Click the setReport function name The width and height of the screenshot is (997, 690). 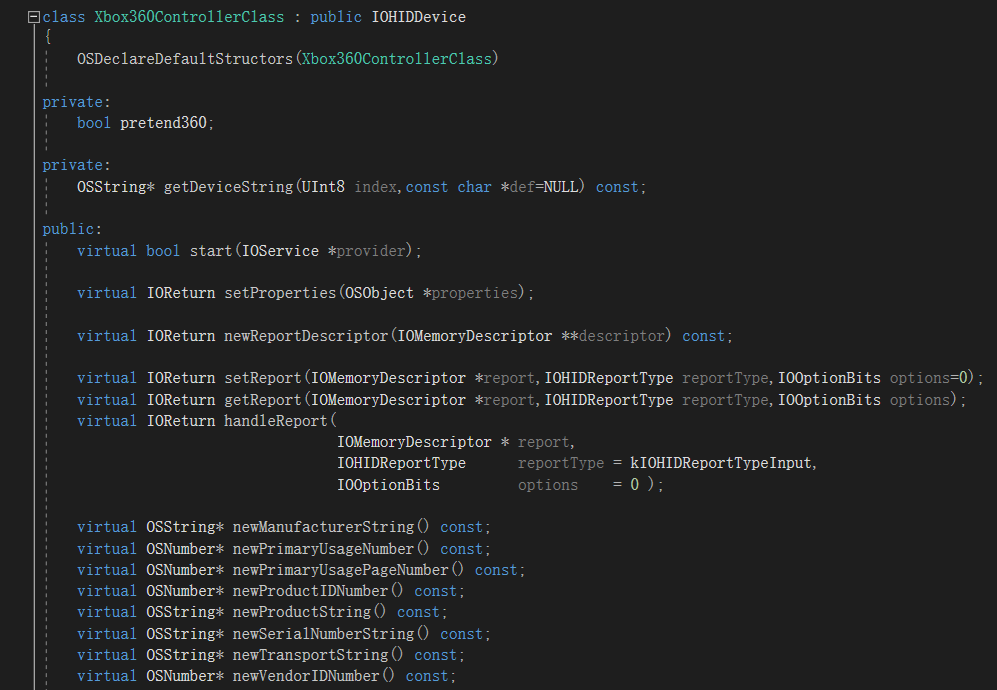[x=263, y=378]
